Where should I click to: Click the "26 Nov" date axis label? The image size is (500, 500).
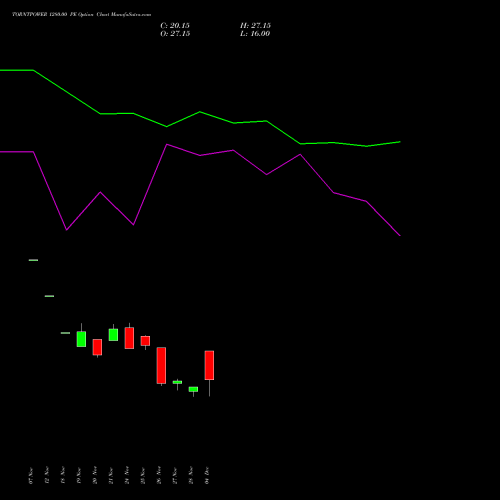[x=159, y=475]
